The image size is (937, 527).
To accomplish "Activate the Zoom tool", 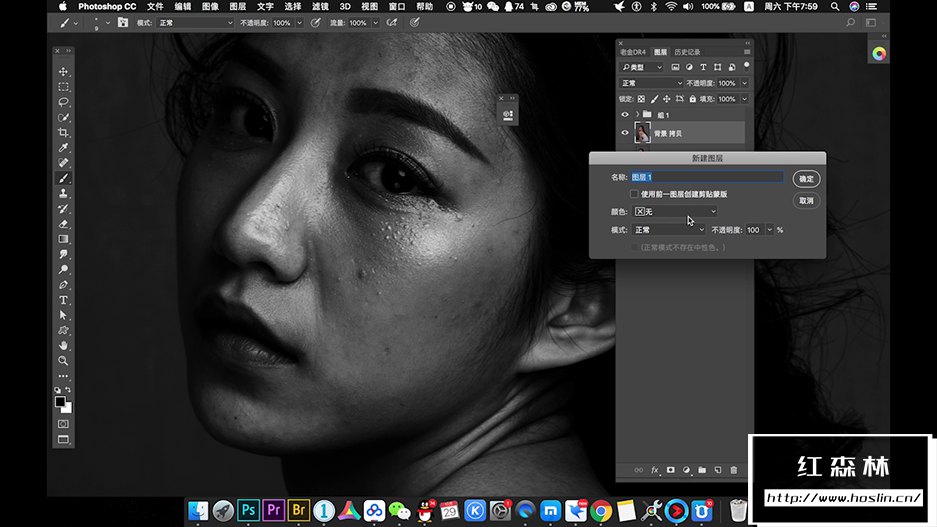I will pyautogui.click(x=63, y=360).
